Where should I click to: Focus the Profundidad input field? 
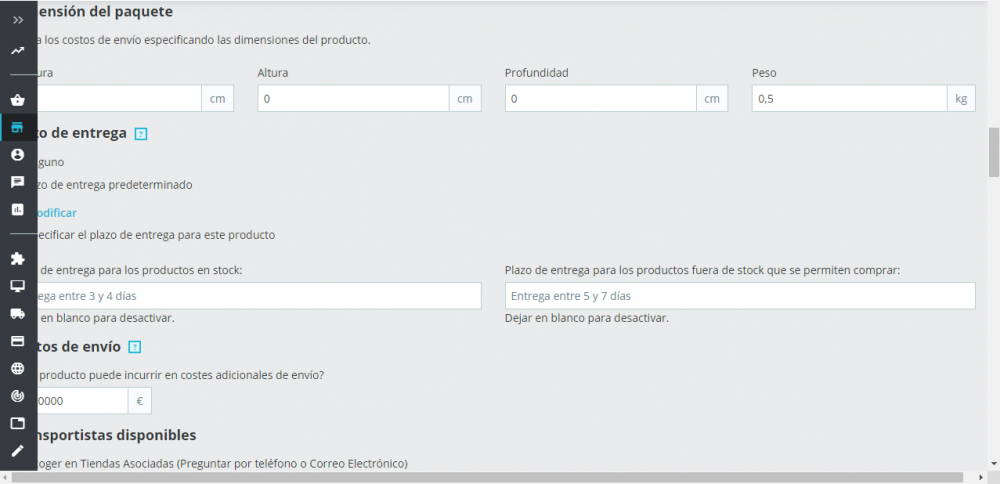pos(600,99)
